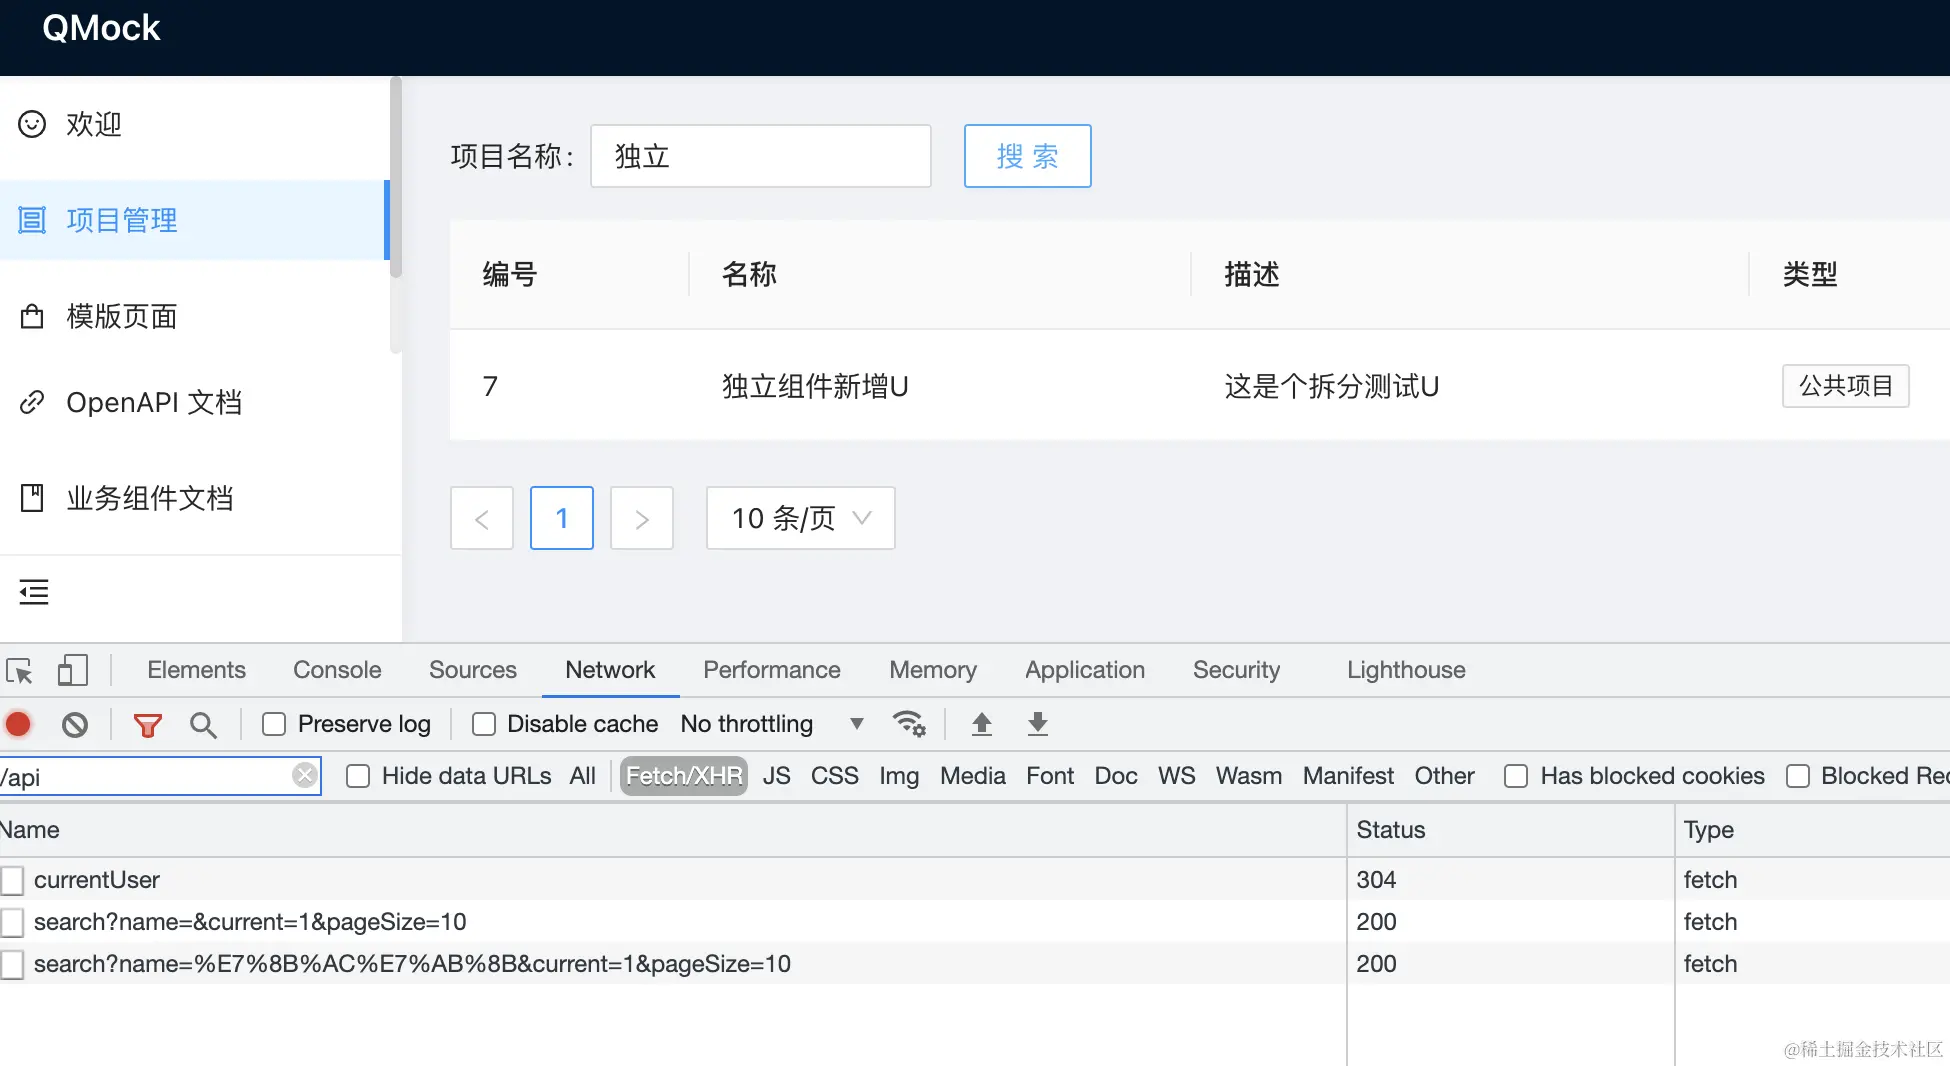
Task: Filter requests by Font
Action: pos(1050,776)
